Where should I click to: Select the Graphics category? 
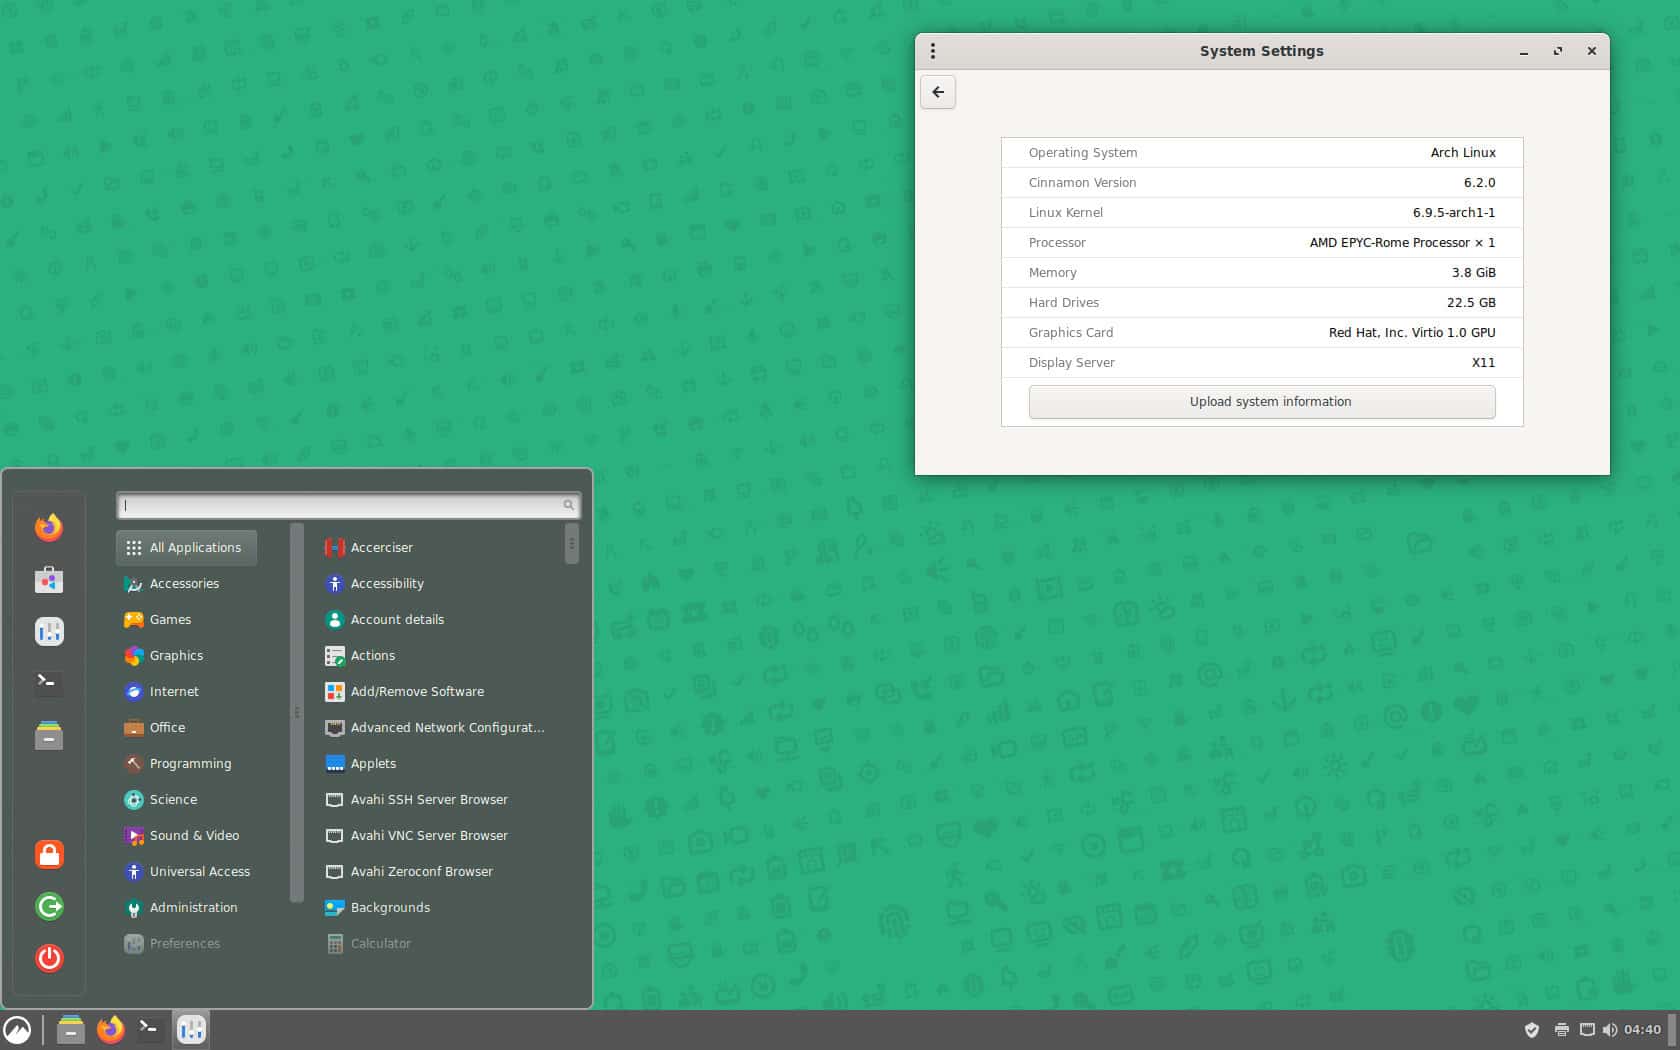(176, 655)
